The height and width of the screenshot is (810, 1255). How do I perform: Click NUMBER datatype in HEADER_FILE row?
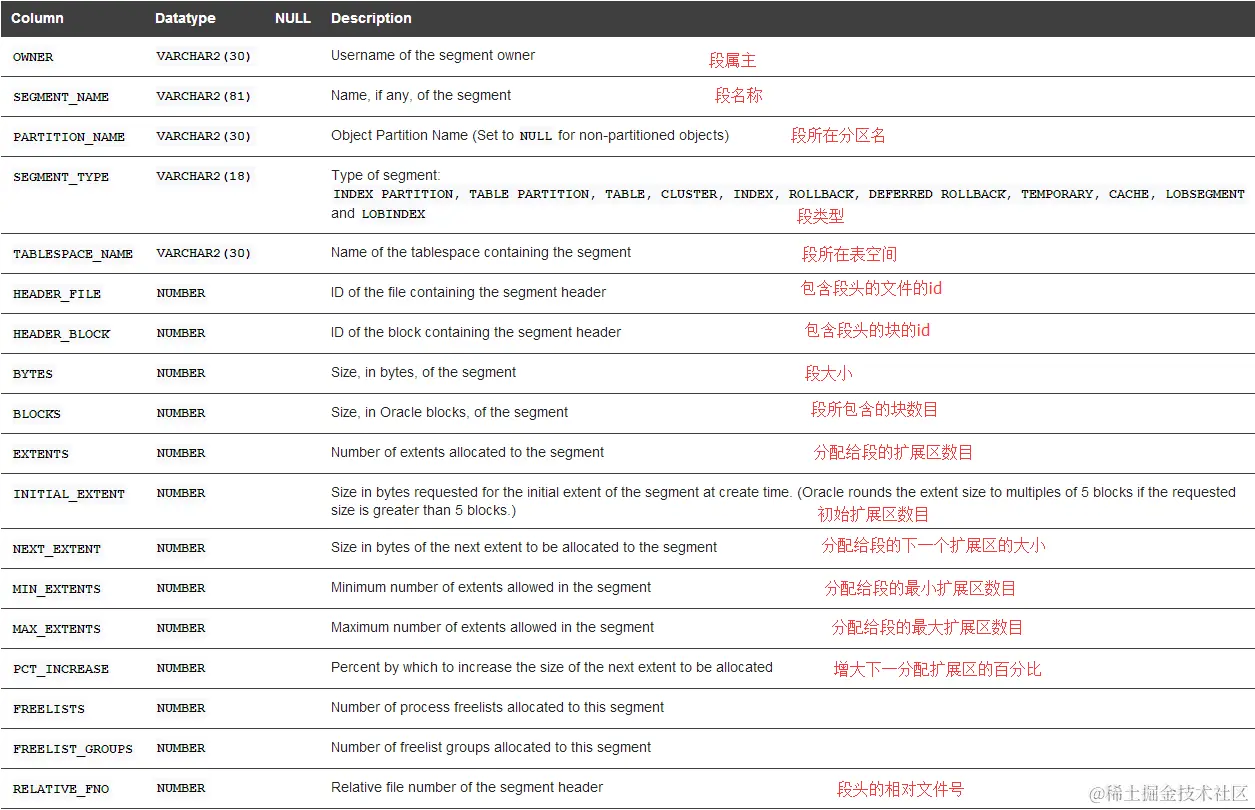[x=181, y=293]
